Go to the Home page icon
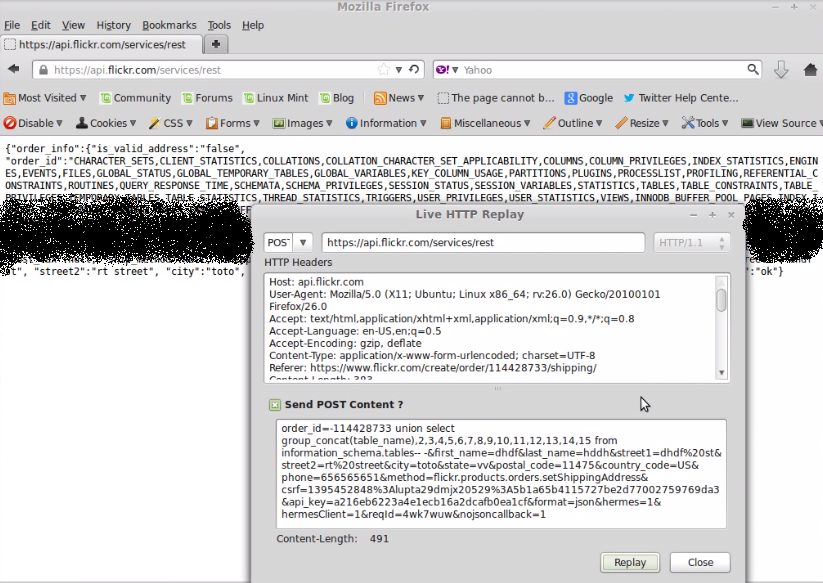This screenshot has height=583, width=823. click(x=810, y=69)
